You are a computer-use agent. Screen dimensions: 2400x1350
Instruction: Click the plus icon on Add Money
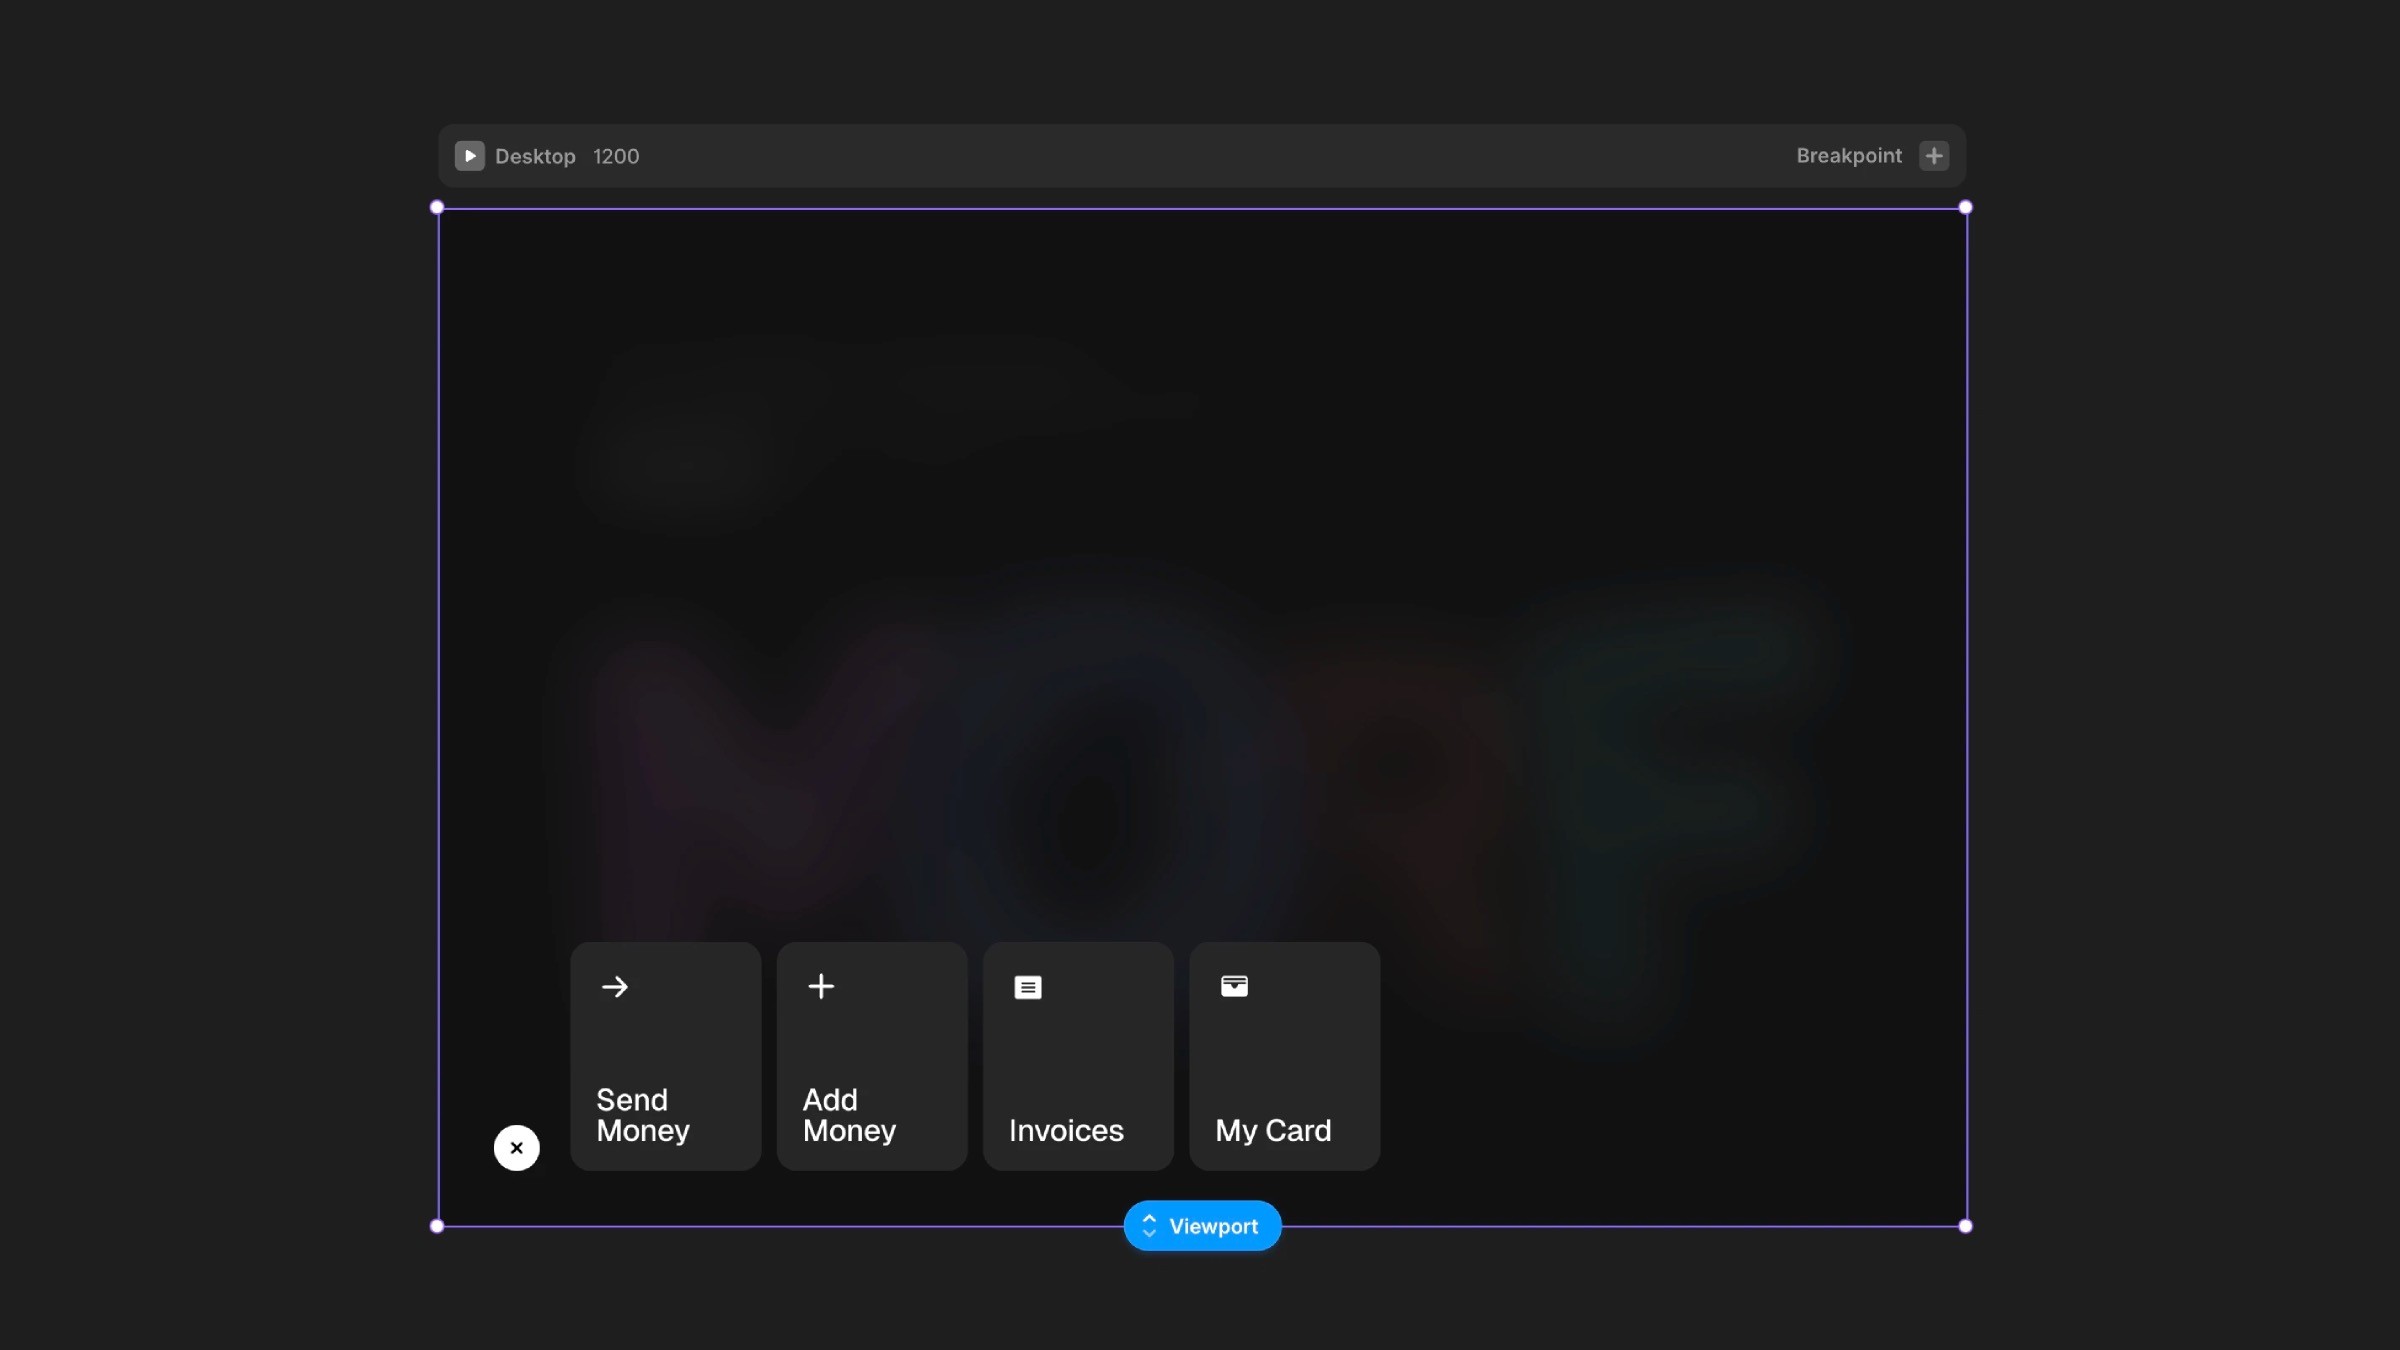coord(821,986)
